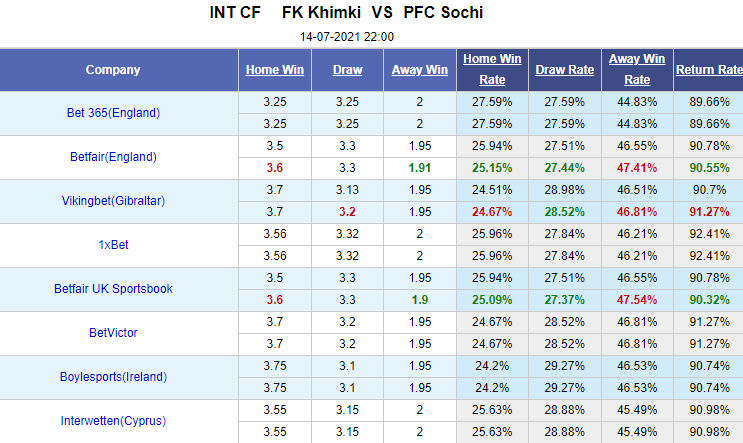The image size is (743, 443).
Task: Select the Draw Rate column header
Action: tap(565, 70)
